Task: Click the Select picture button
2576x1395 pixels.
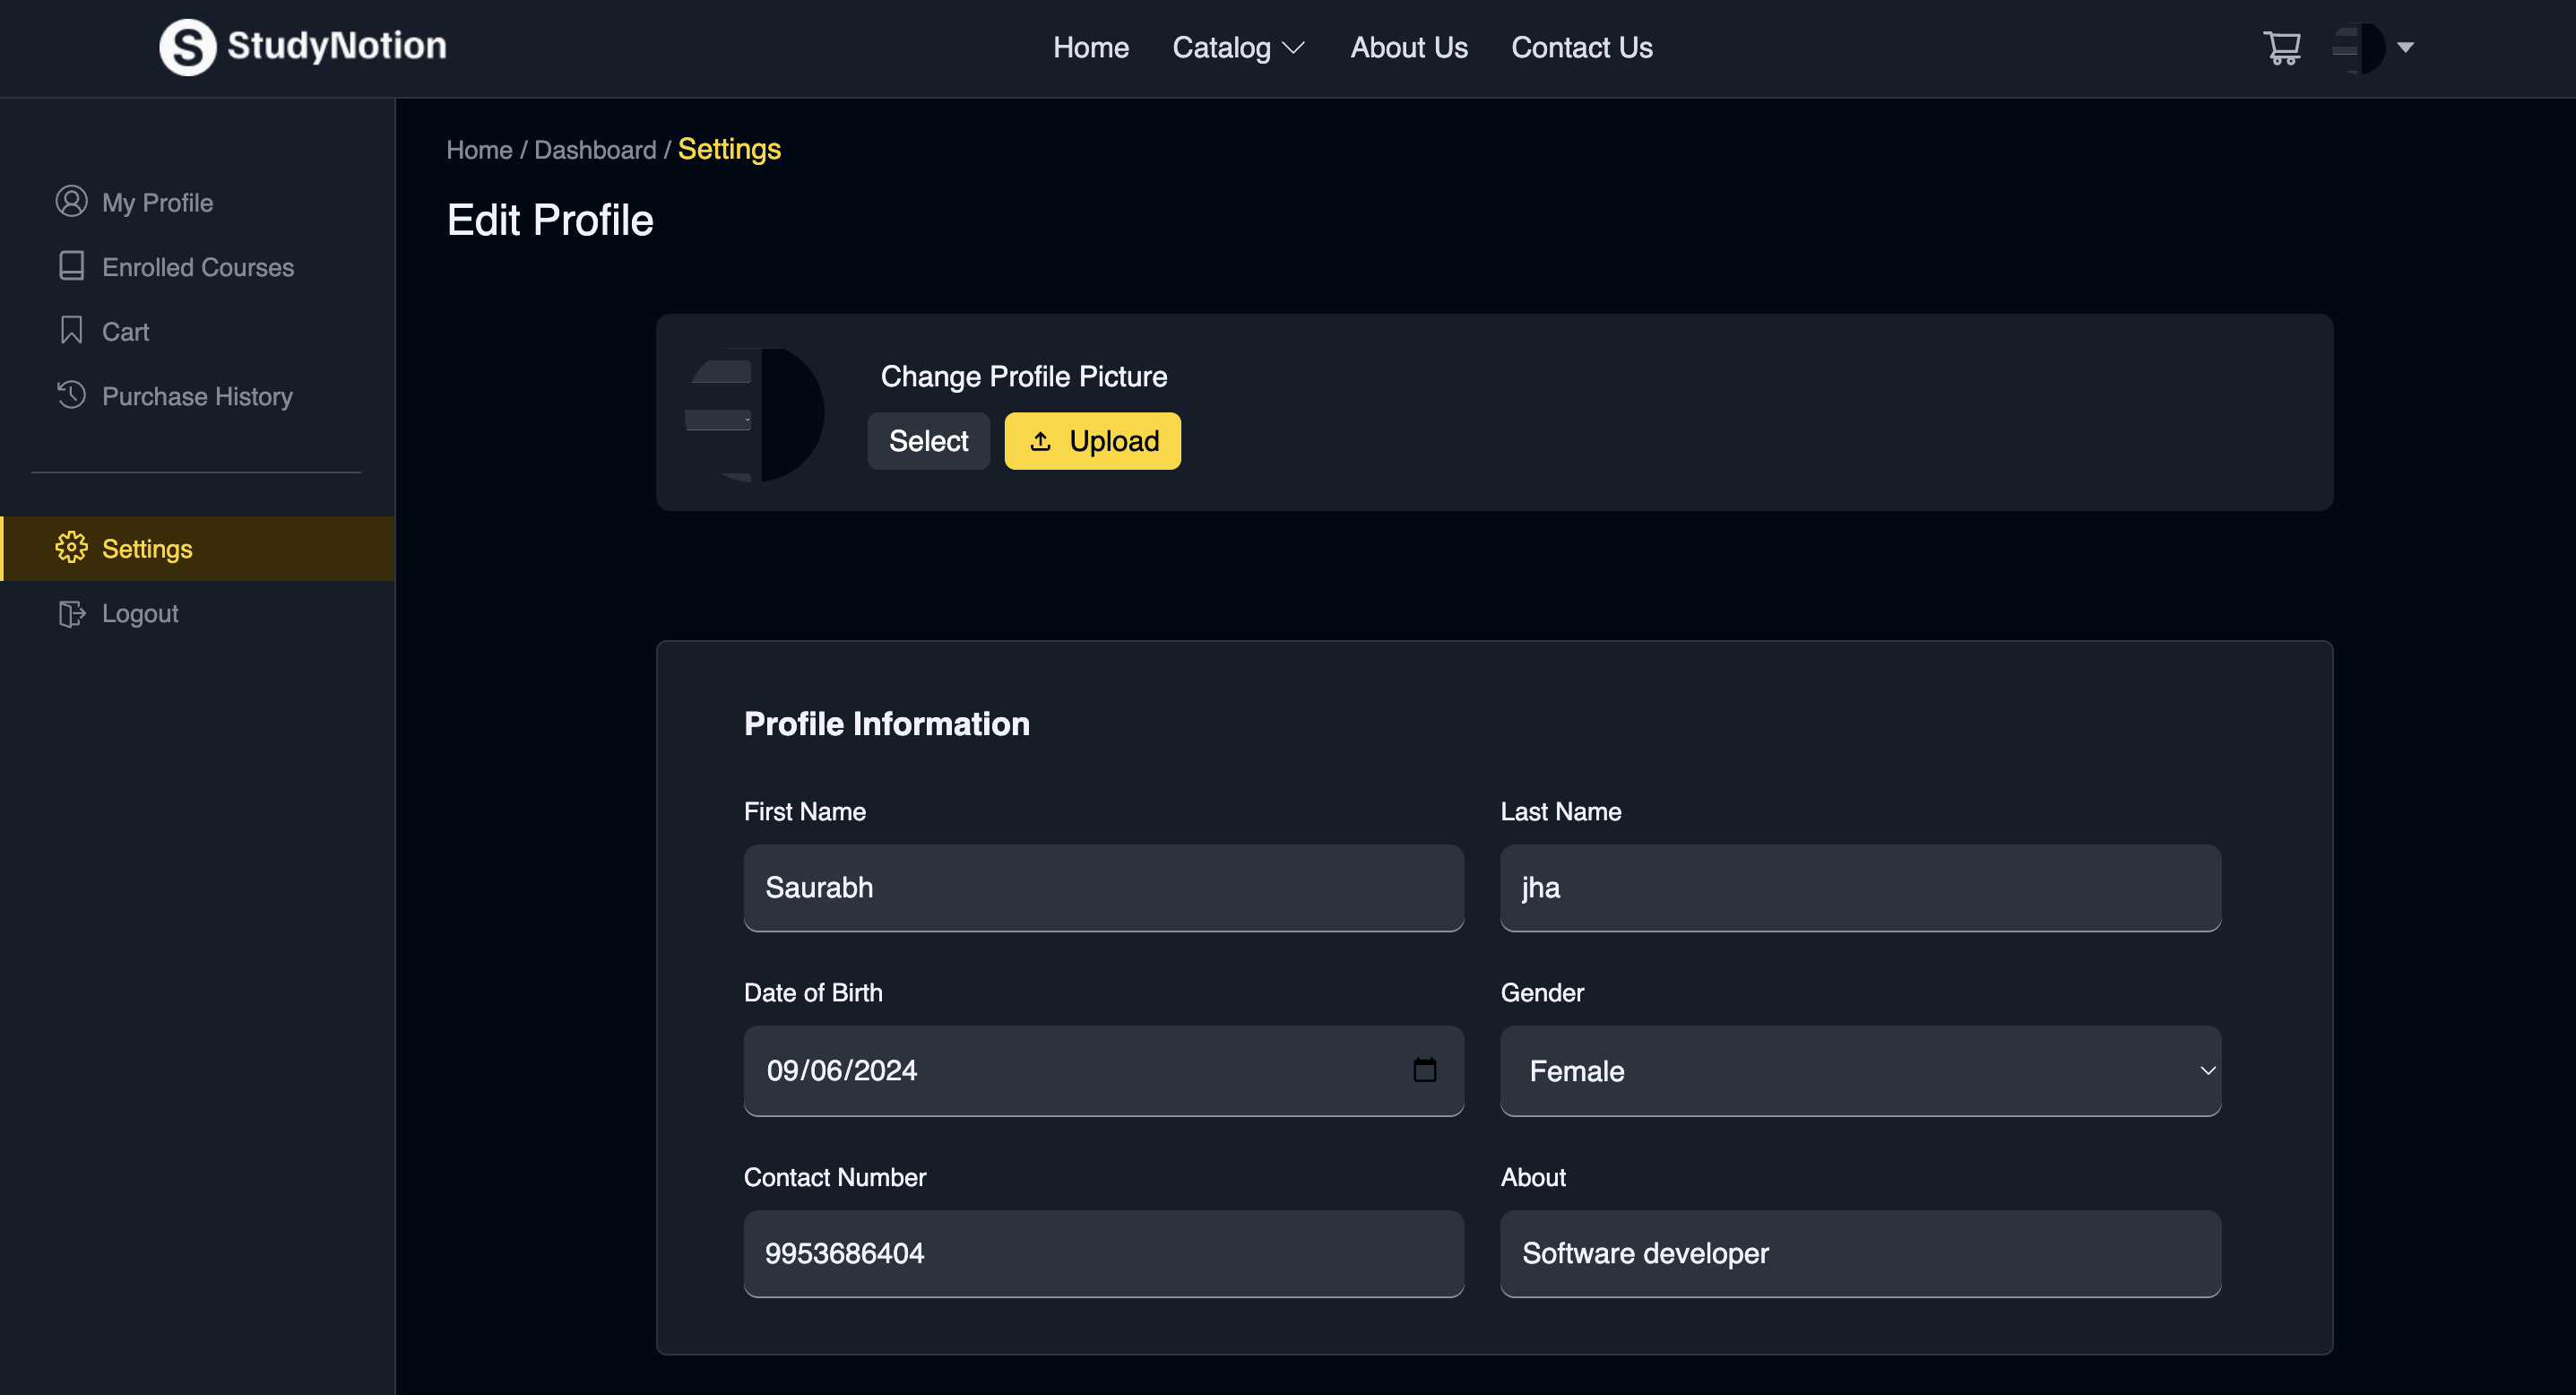Action: pyautogui.click(x=927, y=441)
